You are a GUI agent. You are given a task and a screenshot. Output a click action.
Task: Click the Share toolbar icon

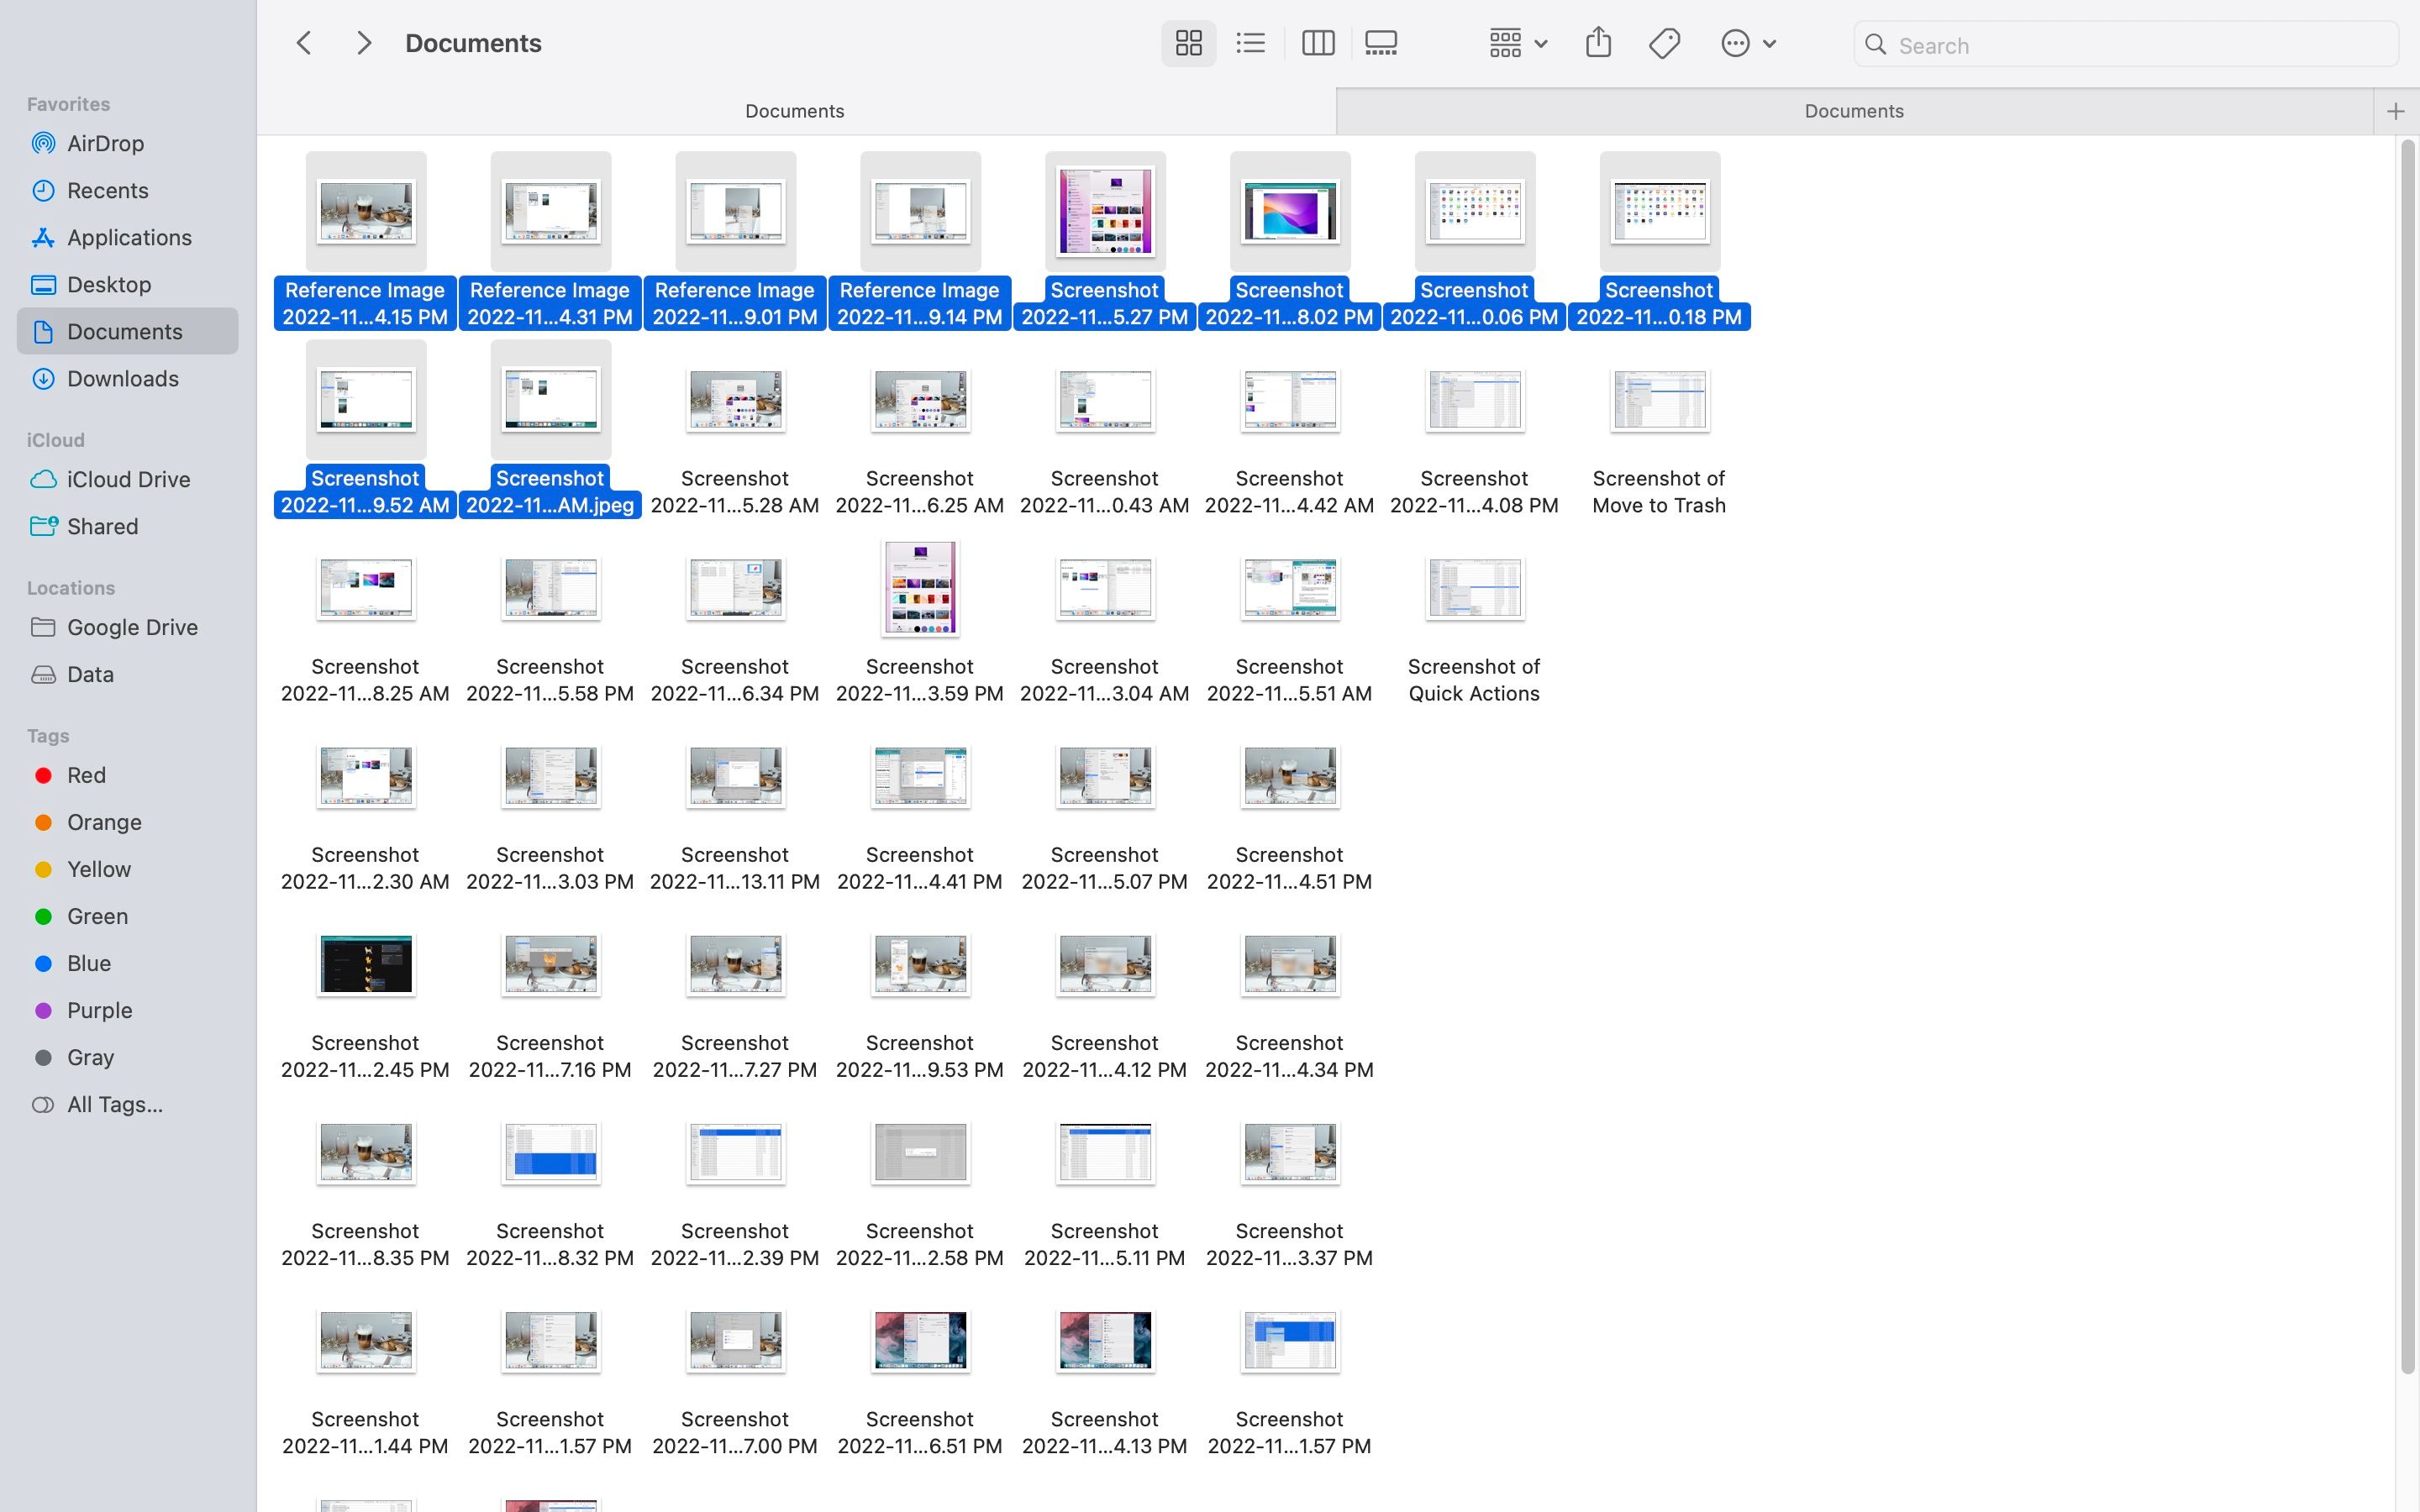1598,44
